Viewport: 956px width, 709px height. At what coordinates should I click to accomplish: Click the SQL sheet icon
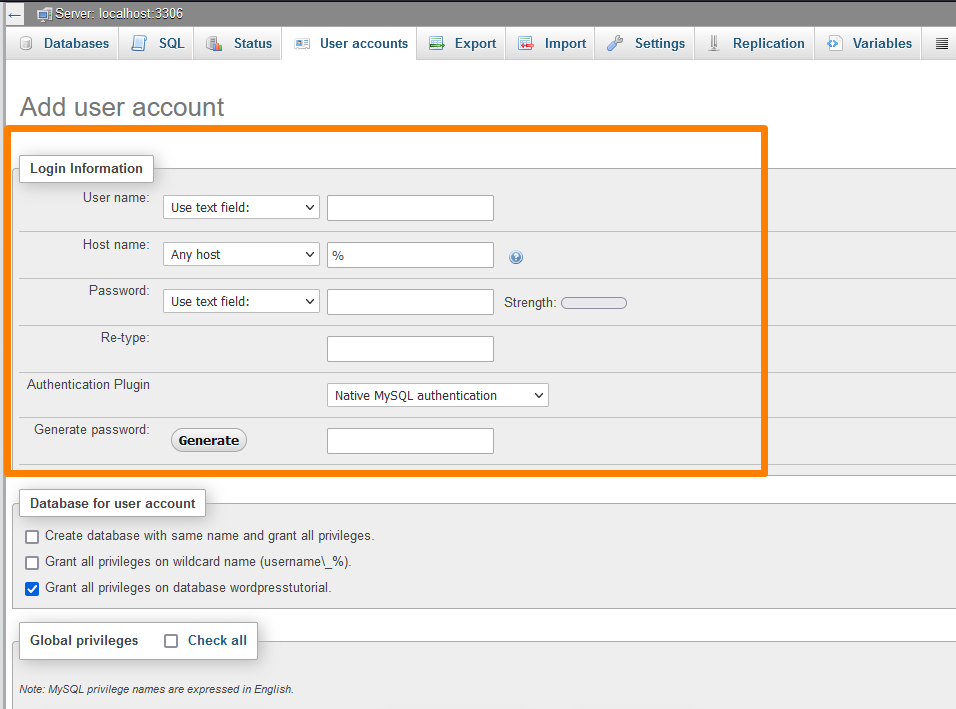tap(139, 43)
